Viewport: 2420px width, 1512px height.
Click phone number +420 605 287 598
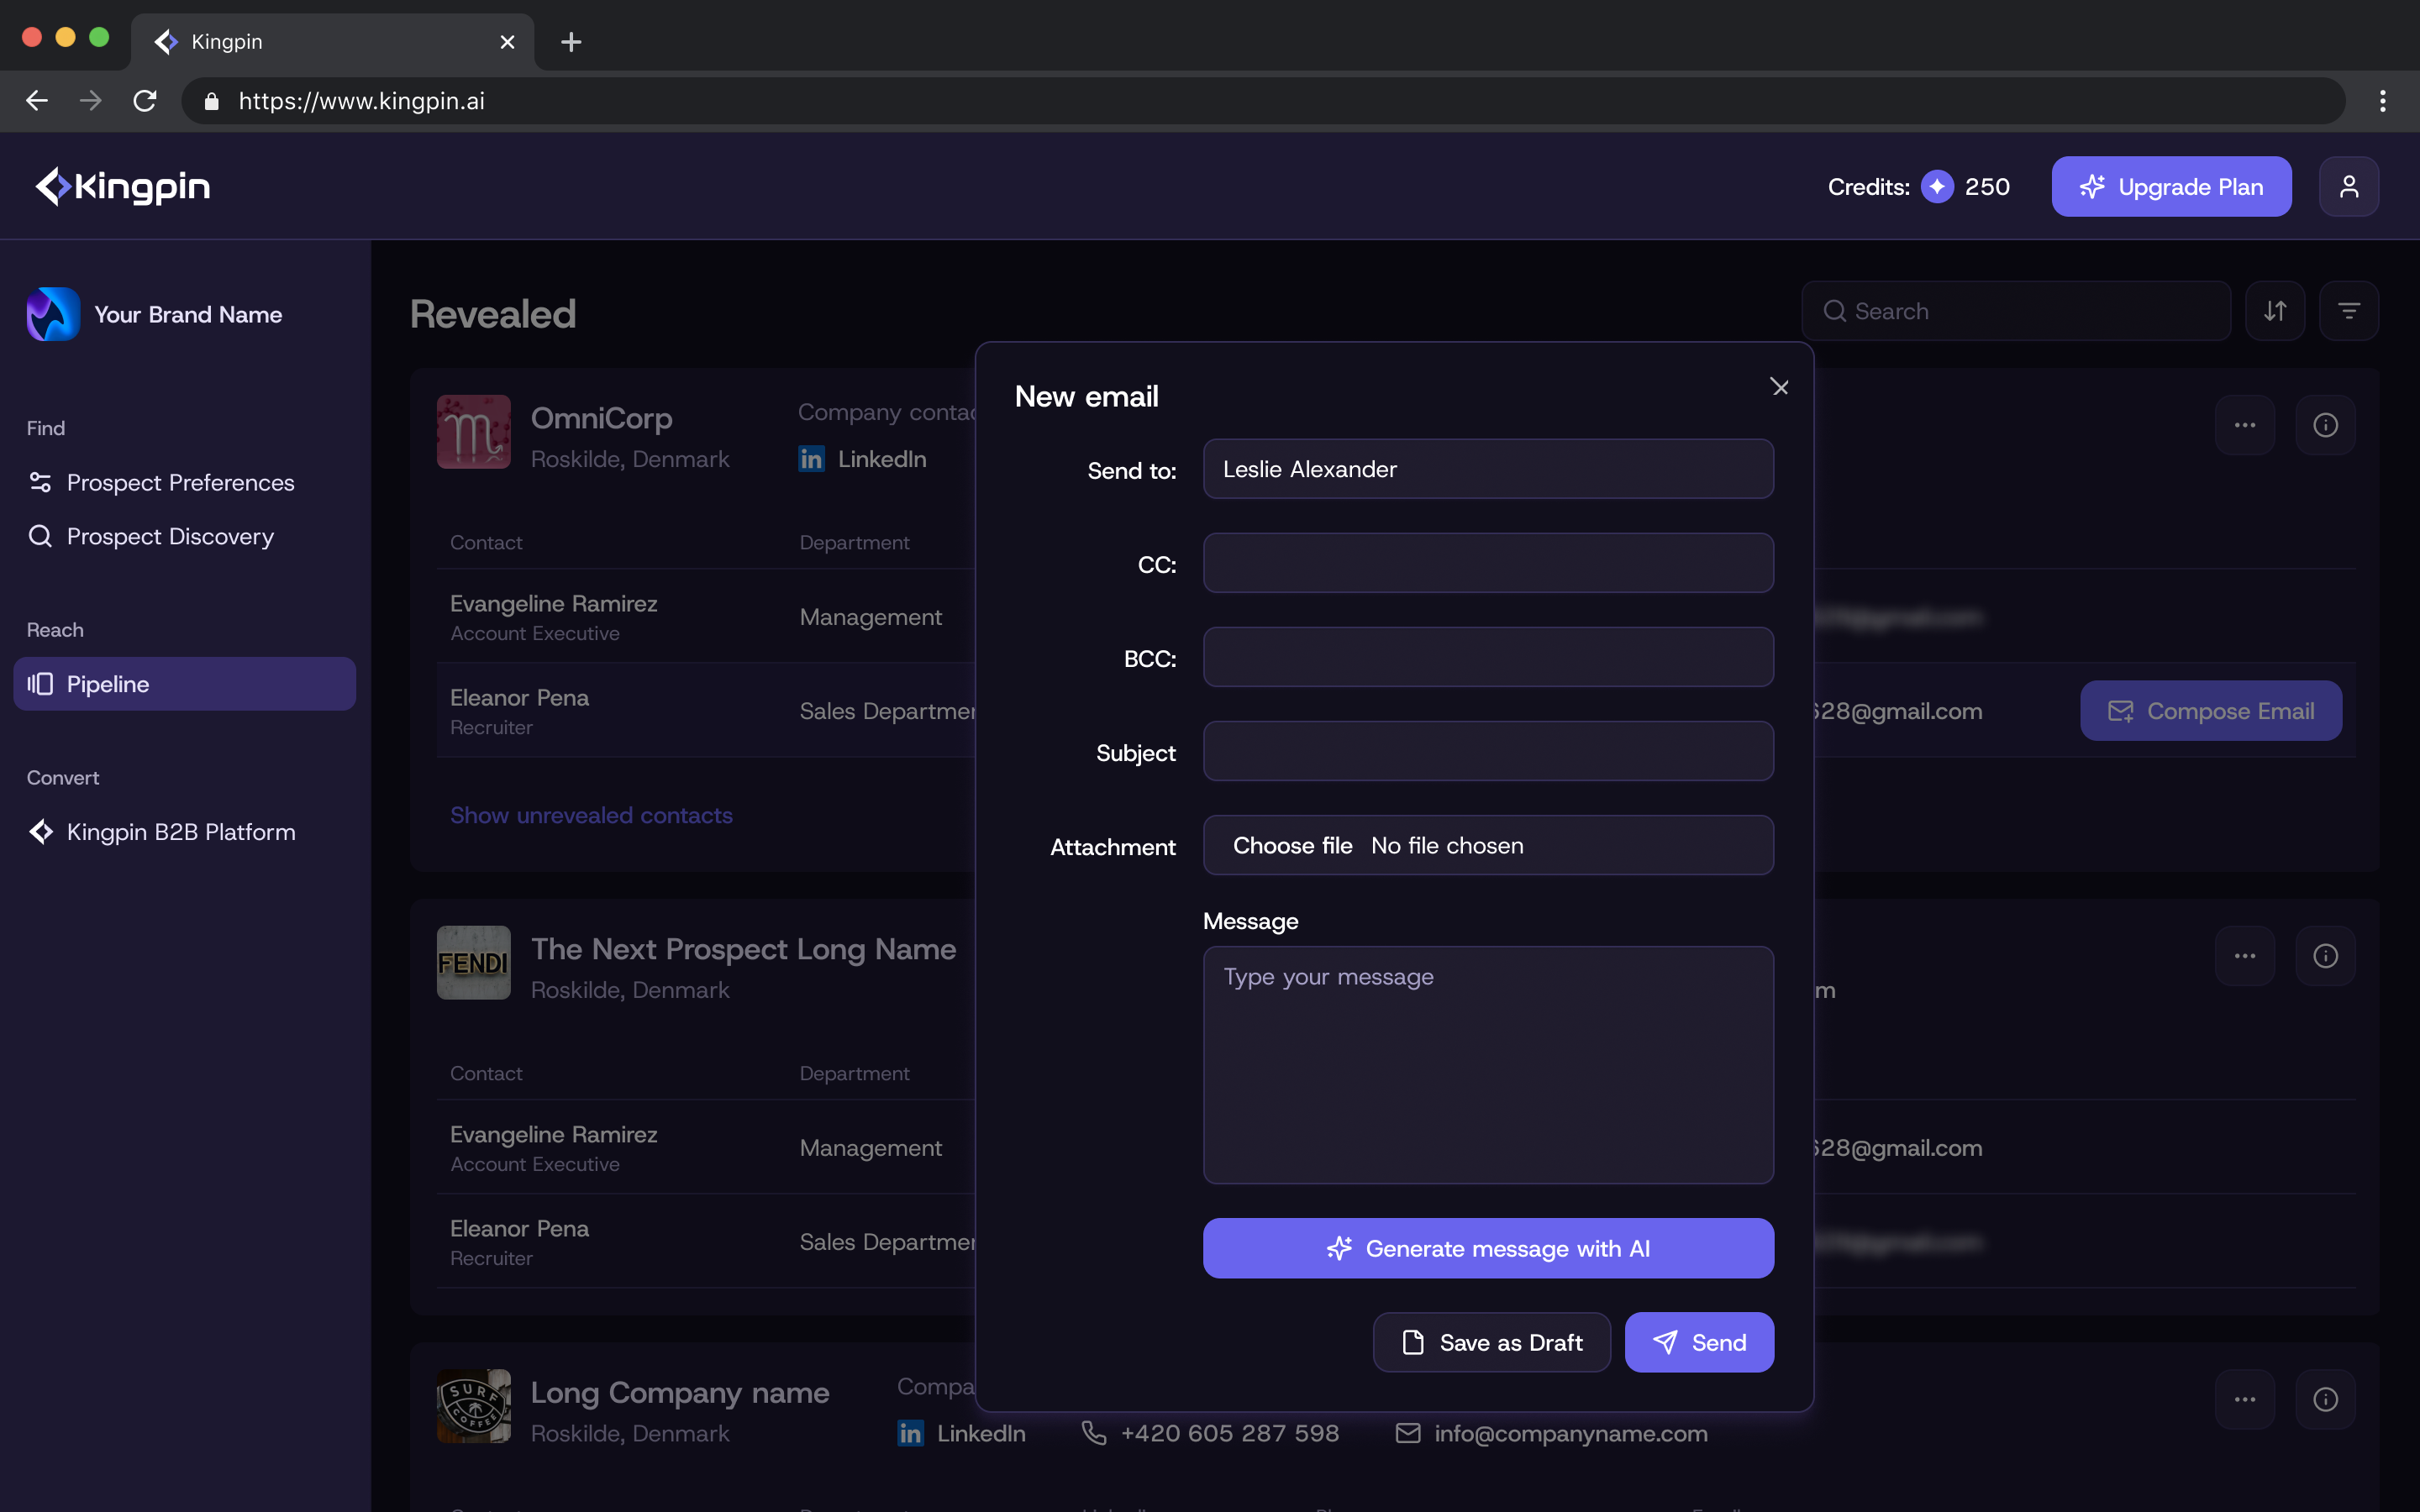click(x=1210, y=1433)
